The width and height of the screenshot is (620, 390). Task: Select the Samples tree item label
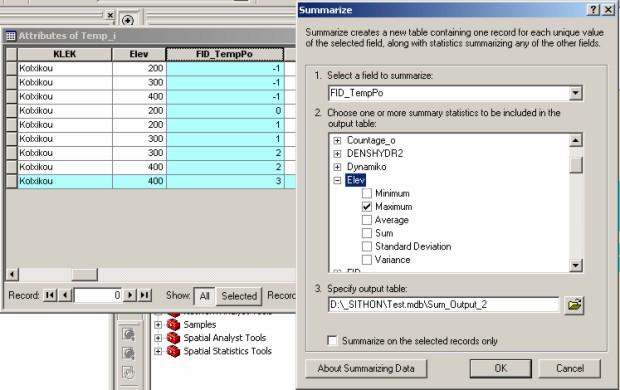(200, 325)
